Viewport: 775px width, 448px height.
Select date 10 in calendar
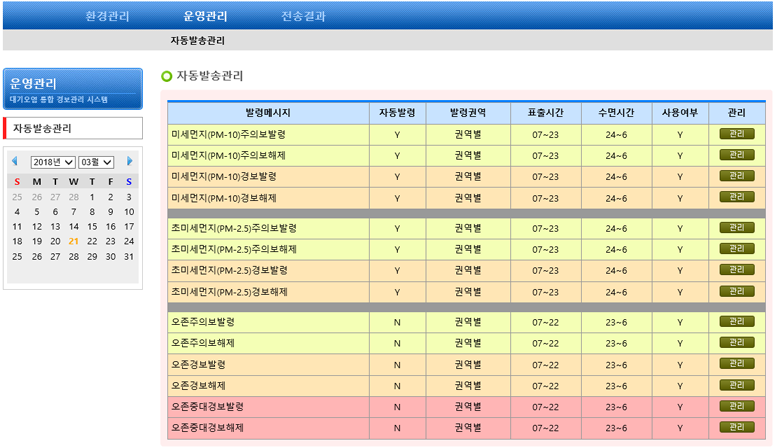pos(129,212)
